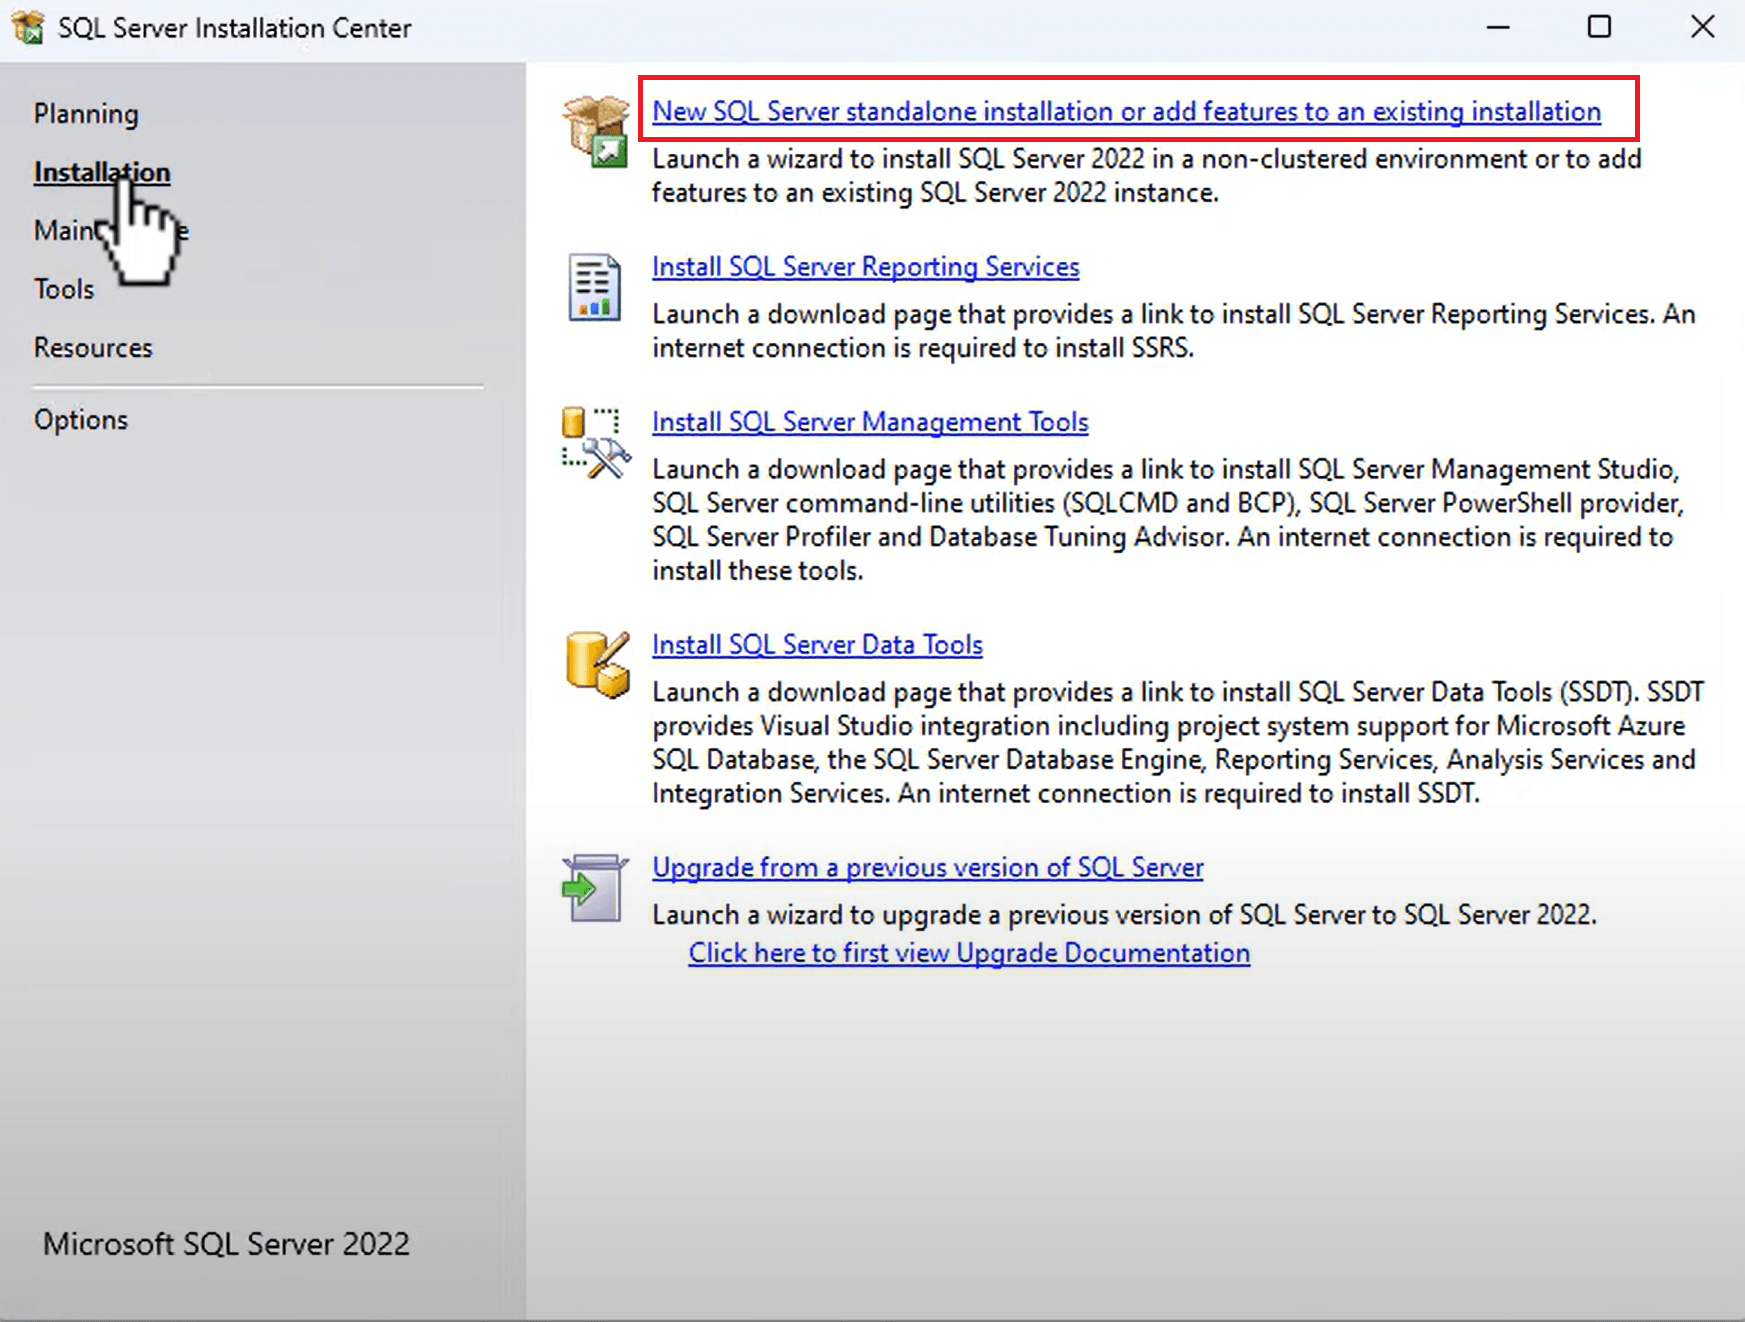Click the Management Tools hammer icon
1745x1322 pixels.
[596, 443]
